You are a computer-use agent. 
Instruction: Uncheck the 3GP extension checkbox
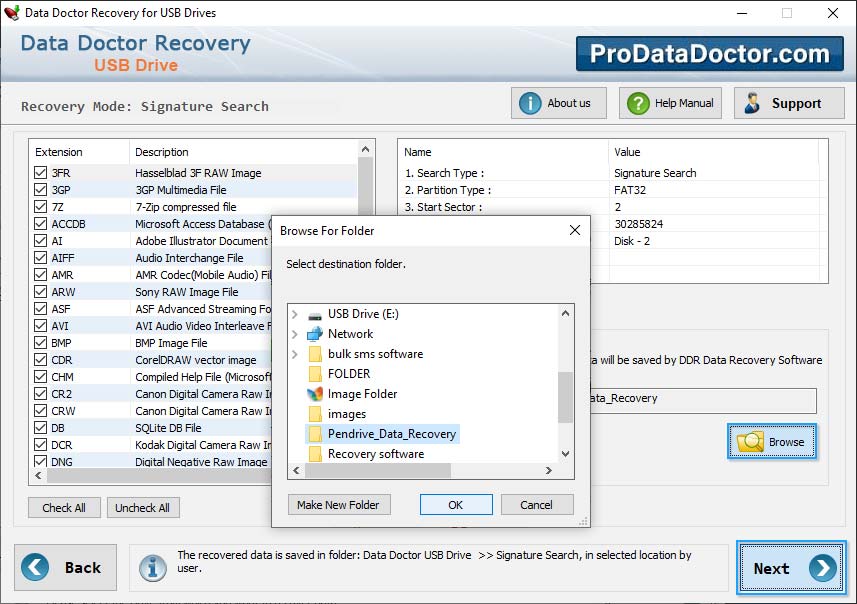40,190
